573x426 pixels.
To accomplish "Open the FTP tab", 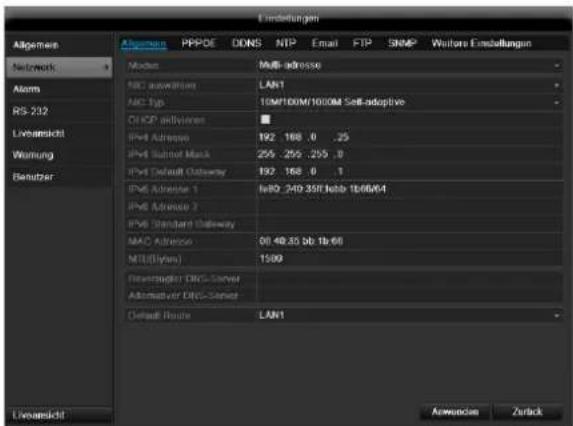I will tap(362, 43).
